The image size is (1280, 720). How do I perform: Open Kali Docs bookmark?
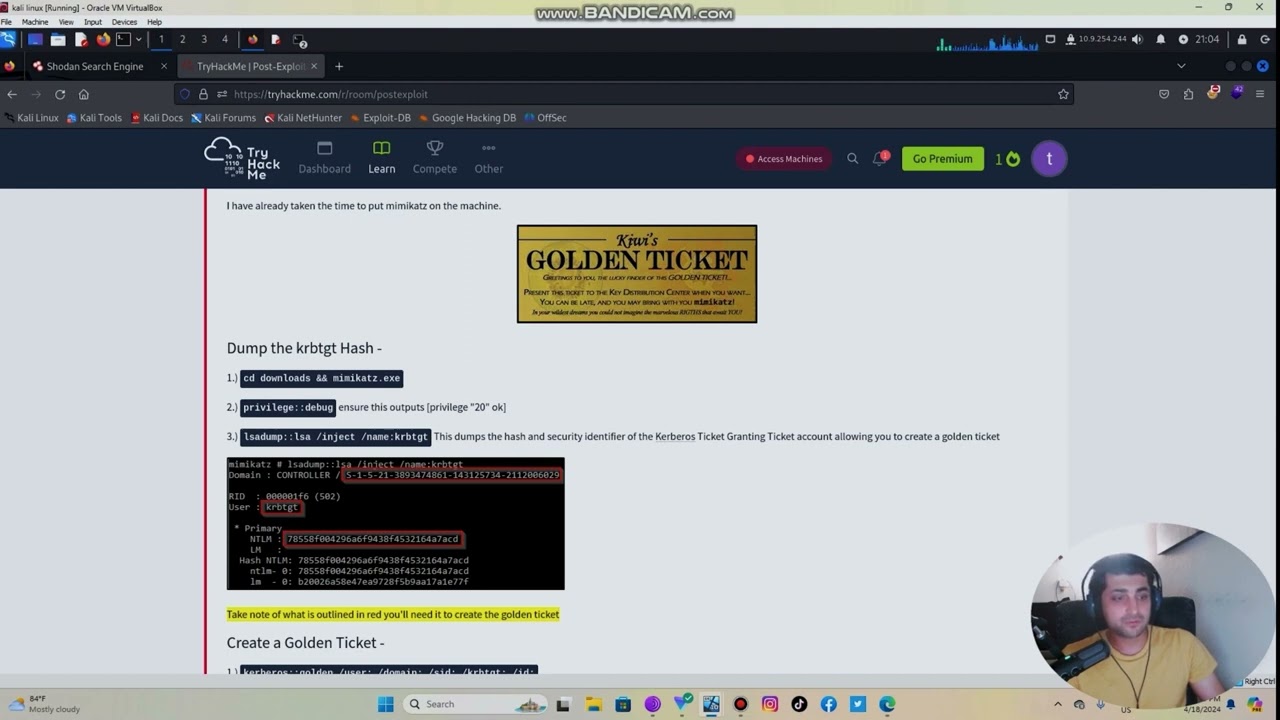[156, 118]
